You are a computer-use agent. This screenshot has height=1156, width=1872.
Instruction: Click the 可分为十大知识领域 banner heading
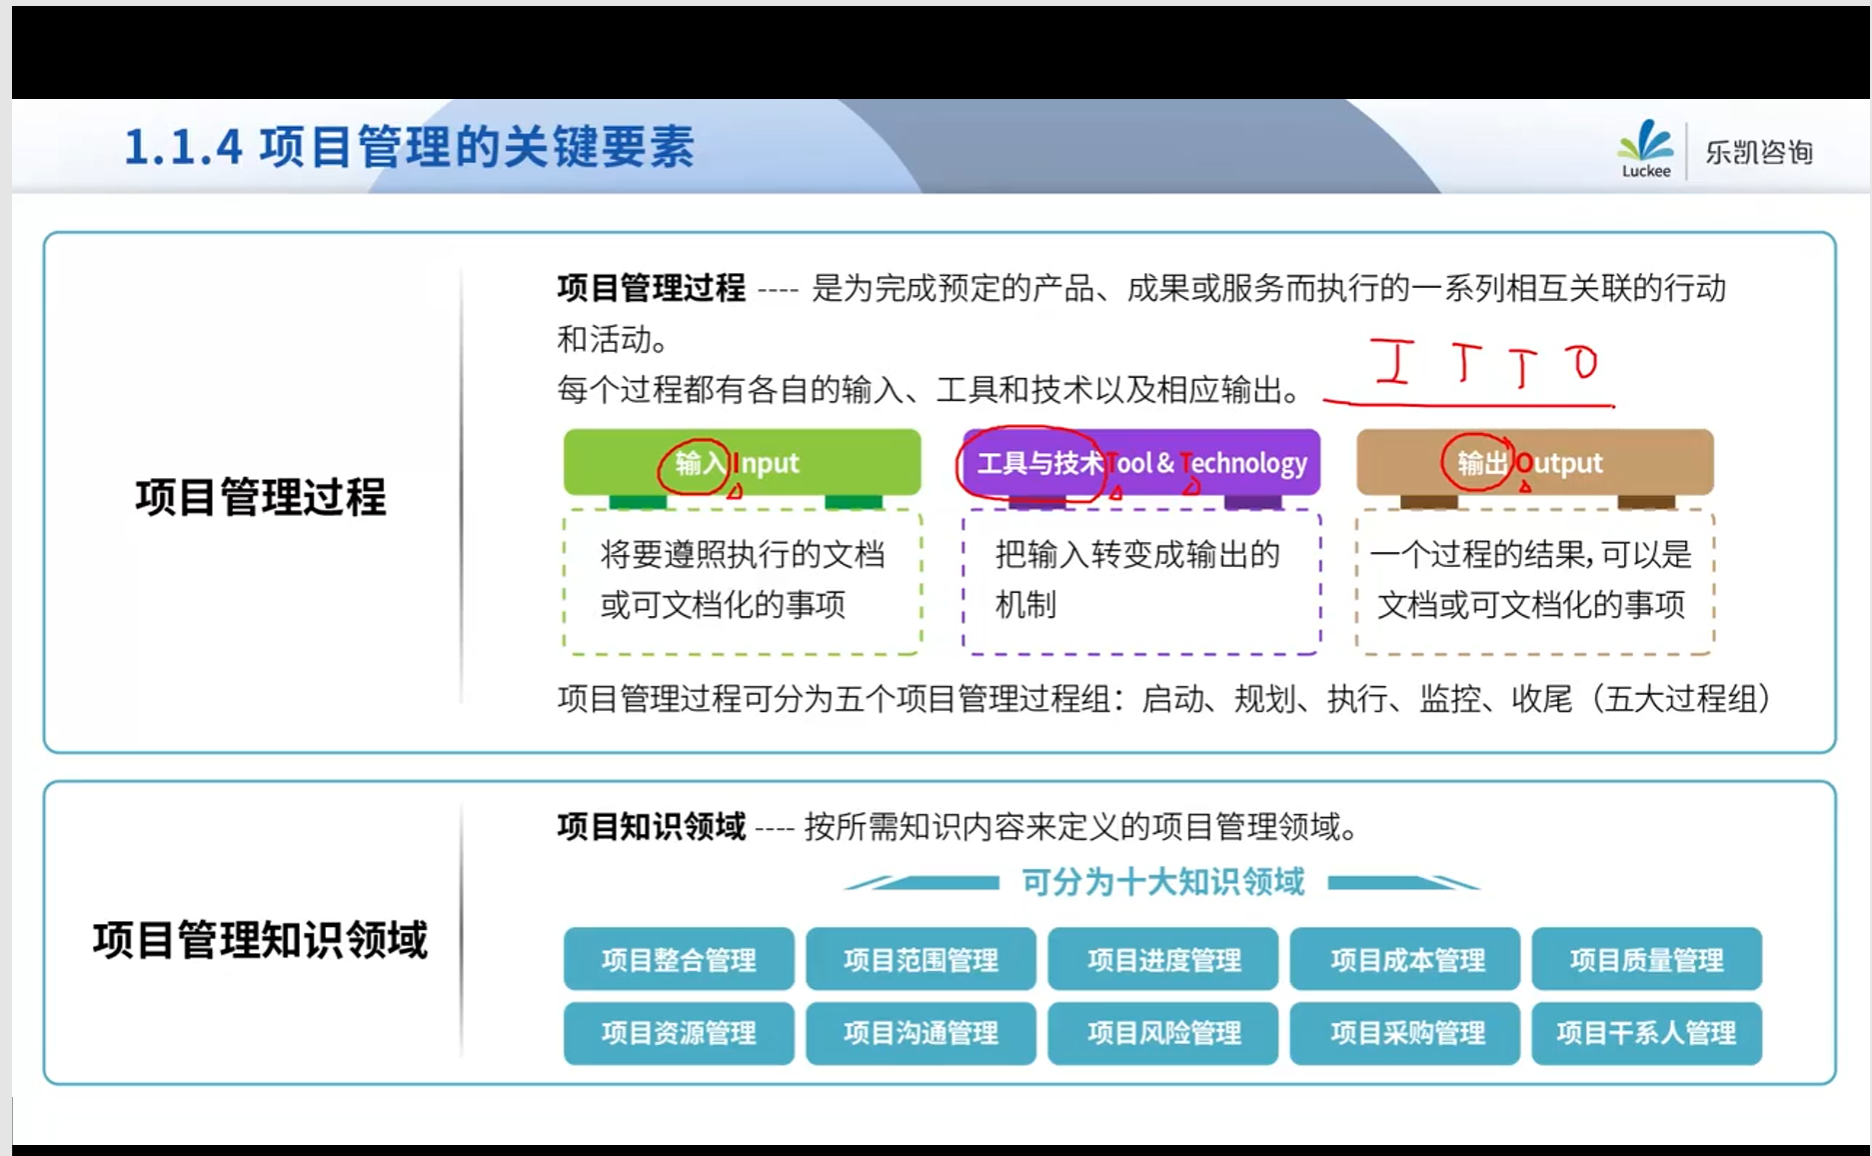tap(1162, 882)
